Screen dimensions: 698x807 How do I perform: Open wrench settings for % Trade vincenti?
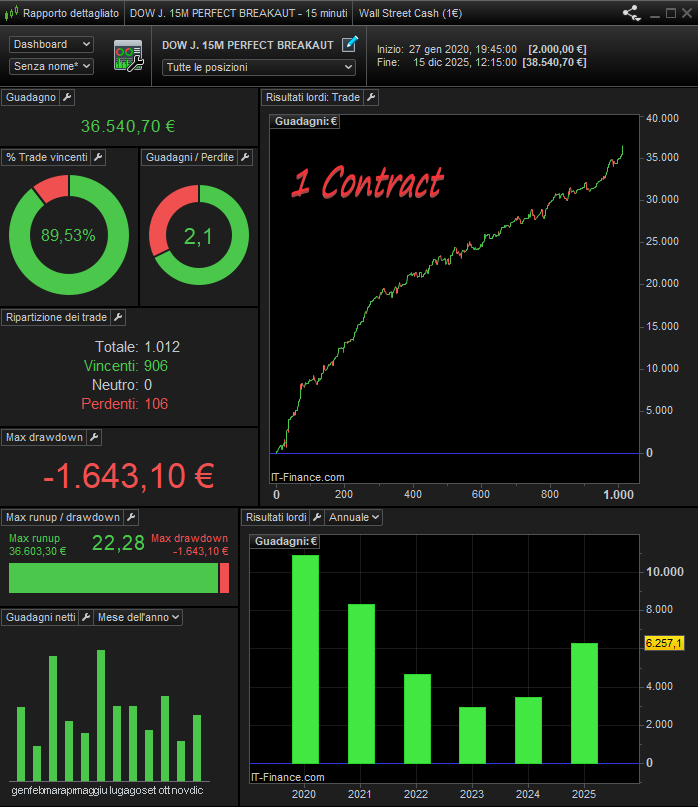click(x=97, y=157)
